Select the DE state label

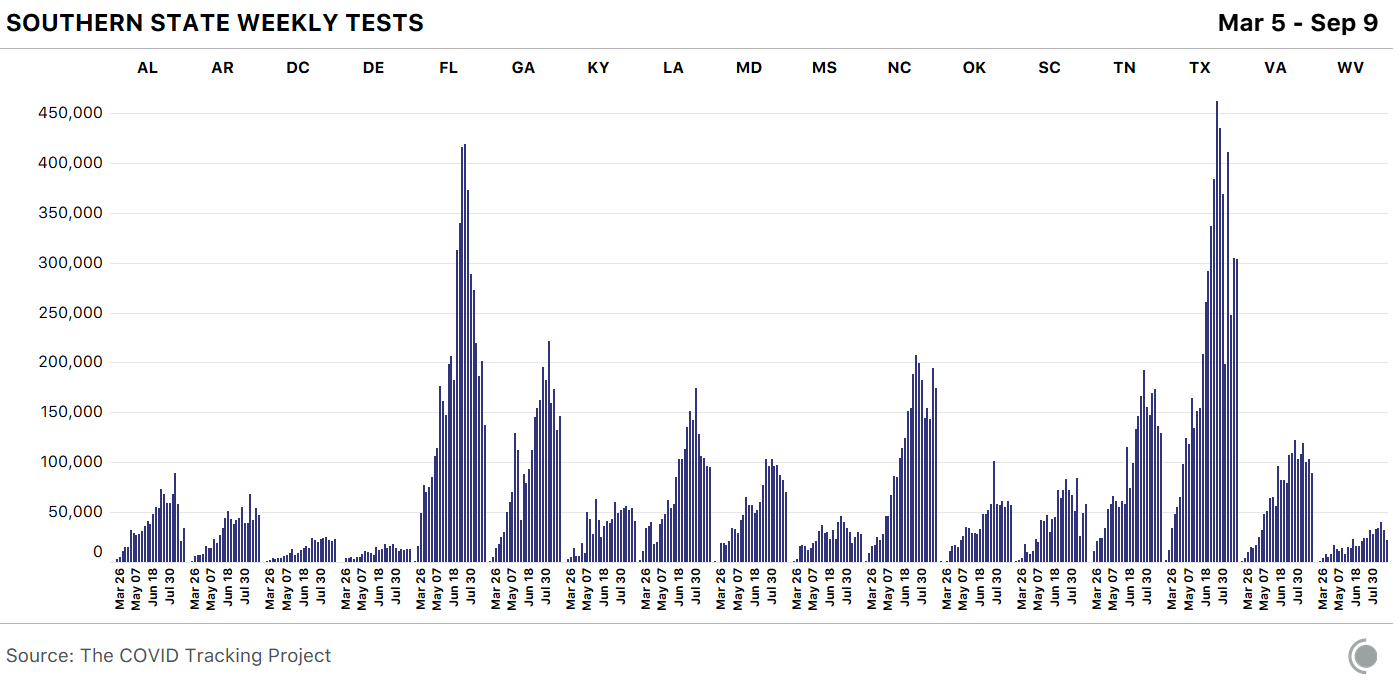coord(373,68)
